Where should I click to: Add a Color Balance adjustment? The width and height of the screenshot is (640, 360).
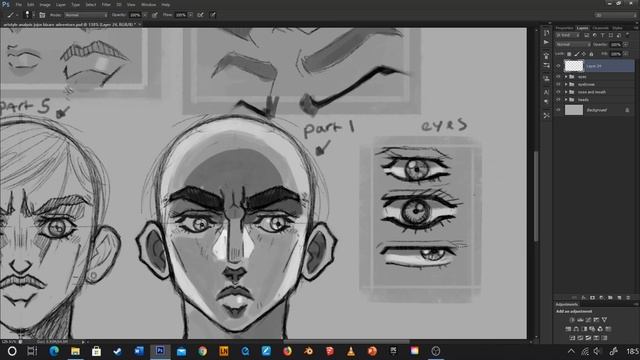point(576,329)
